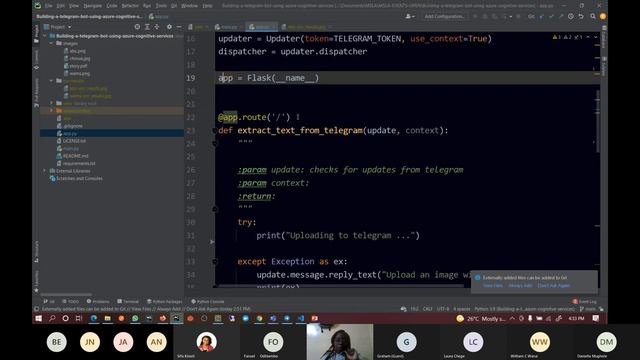Open Git history clock icon
The image size is (640, 360).
coord(571,16)
